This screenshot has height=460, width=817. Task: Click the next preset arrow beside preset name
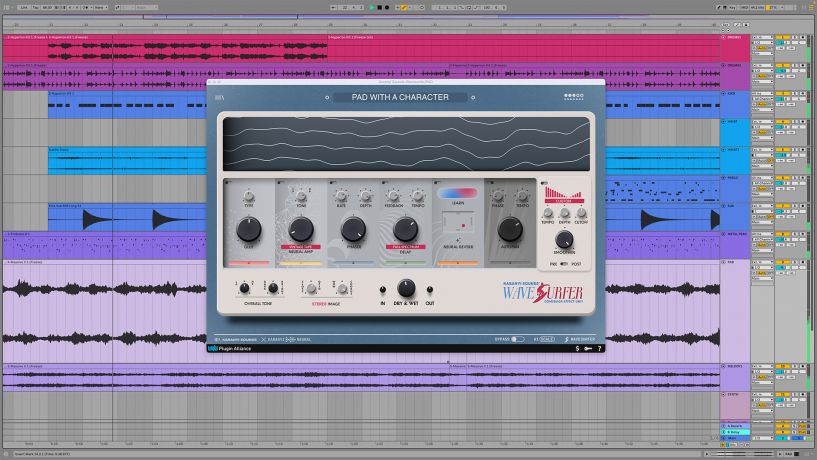[474, 97]
